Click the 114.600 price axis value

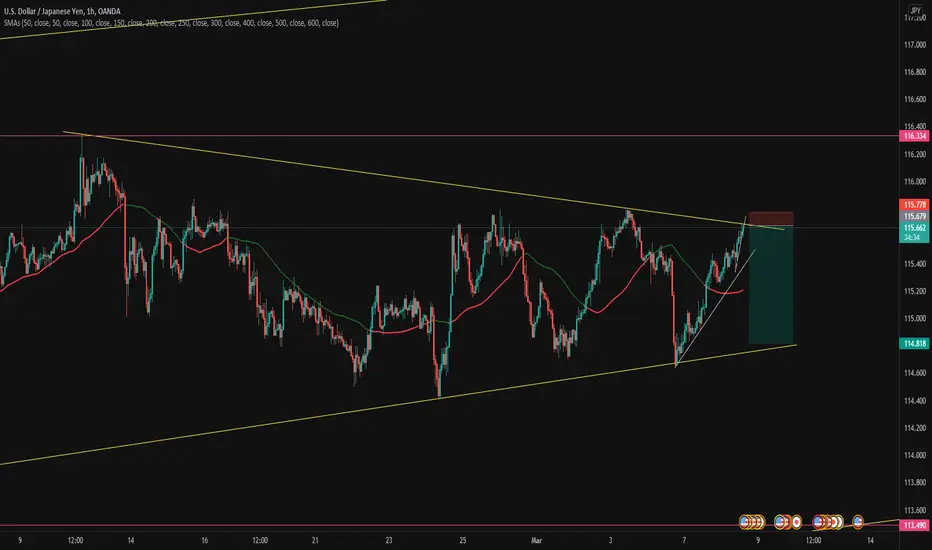pyautogui.click(x=915, y=373)
